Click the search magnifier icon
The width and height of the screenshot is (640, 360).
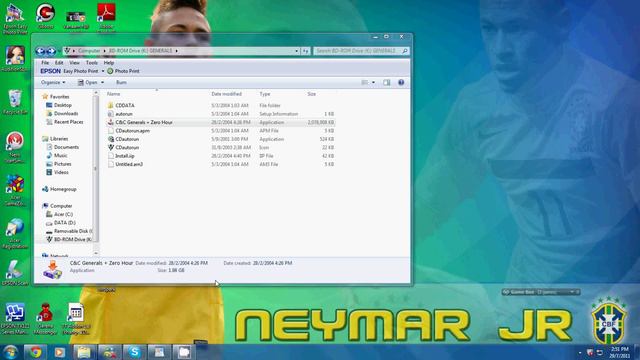click(405, 51)
